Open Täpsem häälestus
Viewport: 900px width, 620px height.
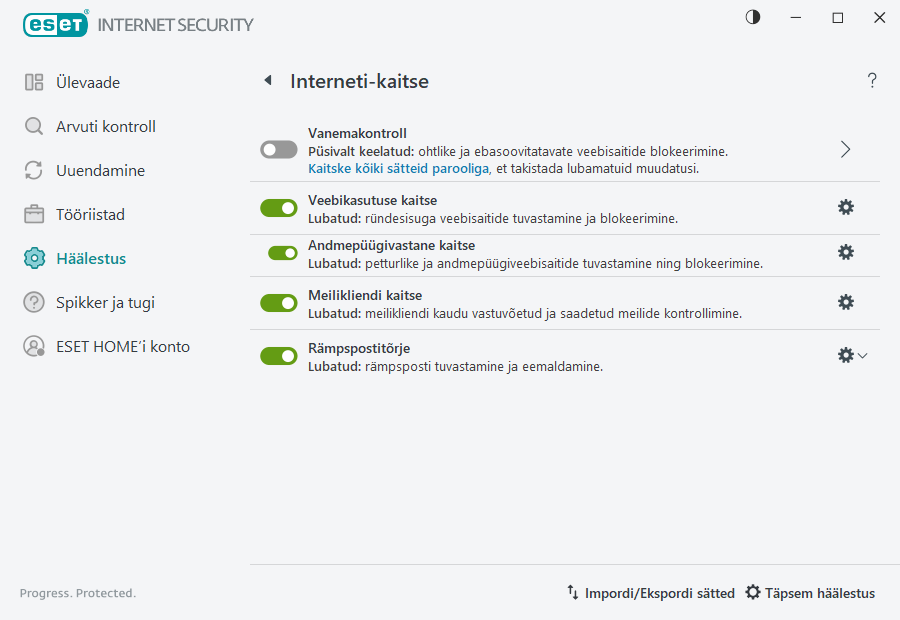pyautogui.click(x=810, y=592)
